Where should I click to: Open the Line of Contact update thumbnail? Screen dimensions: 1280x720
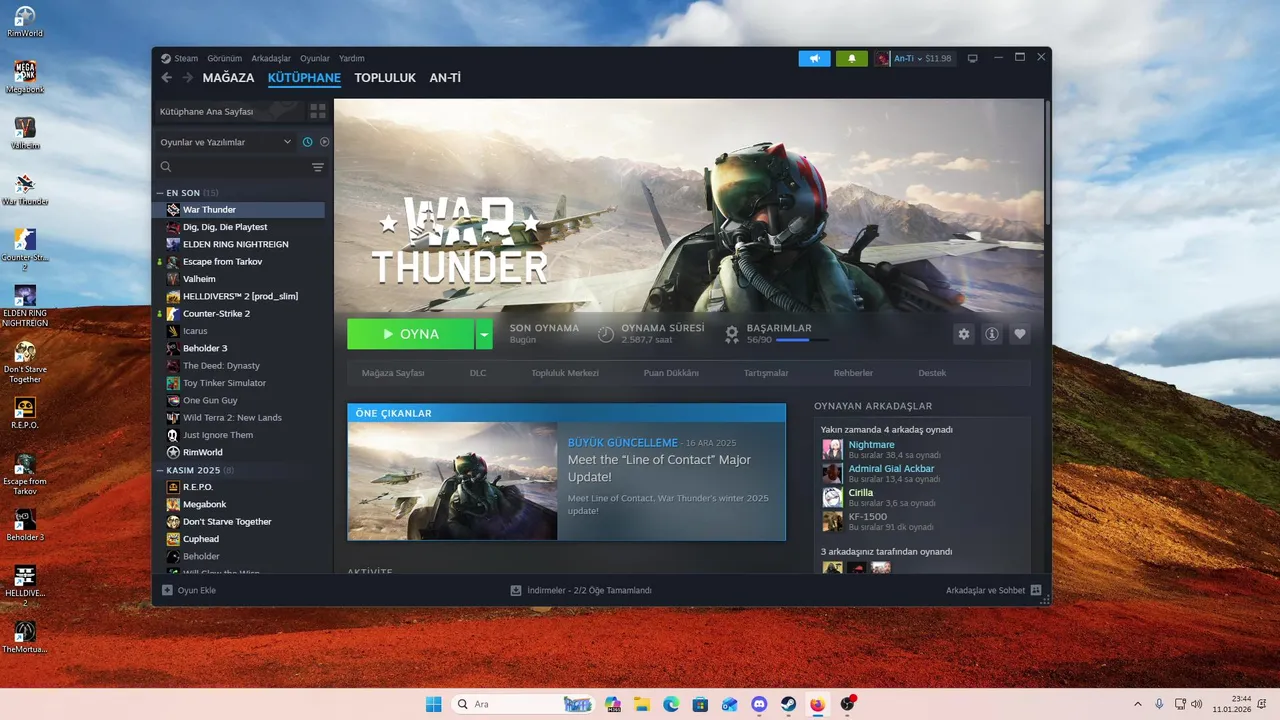[453, 481]
